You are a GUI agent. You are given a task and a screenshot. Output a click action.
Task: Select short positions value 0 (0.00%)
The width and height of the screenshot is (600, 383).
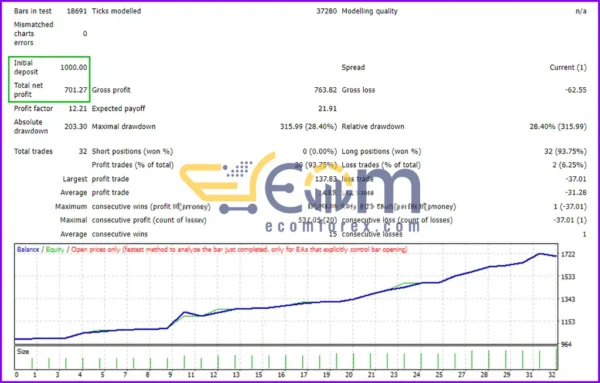coord(320,151)
